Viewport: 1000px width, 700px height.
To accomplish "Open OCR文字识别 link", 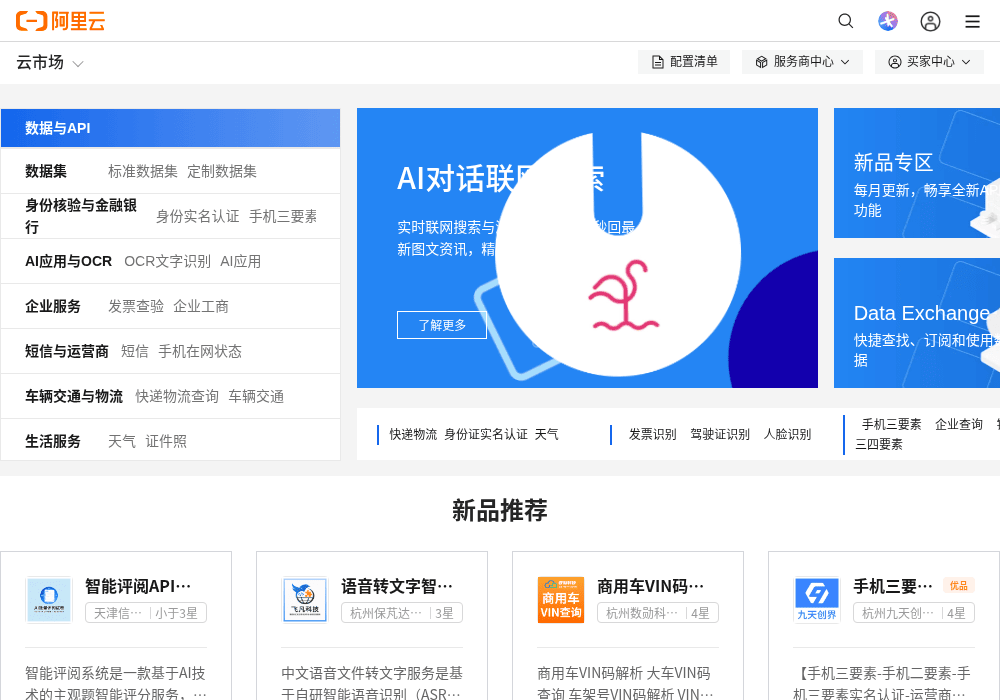I will click(x=167, y=261).
